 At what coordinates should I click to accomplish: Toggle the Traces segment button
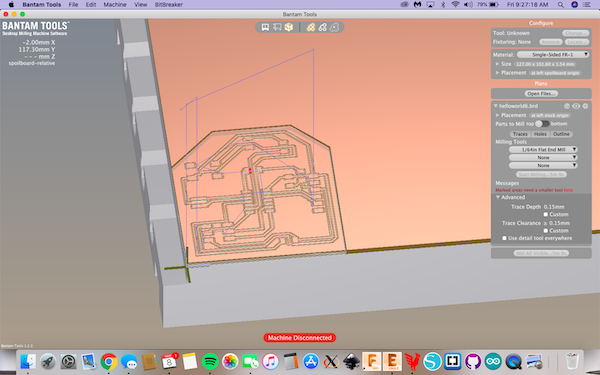pyautogui.click(x=520, y=134)
